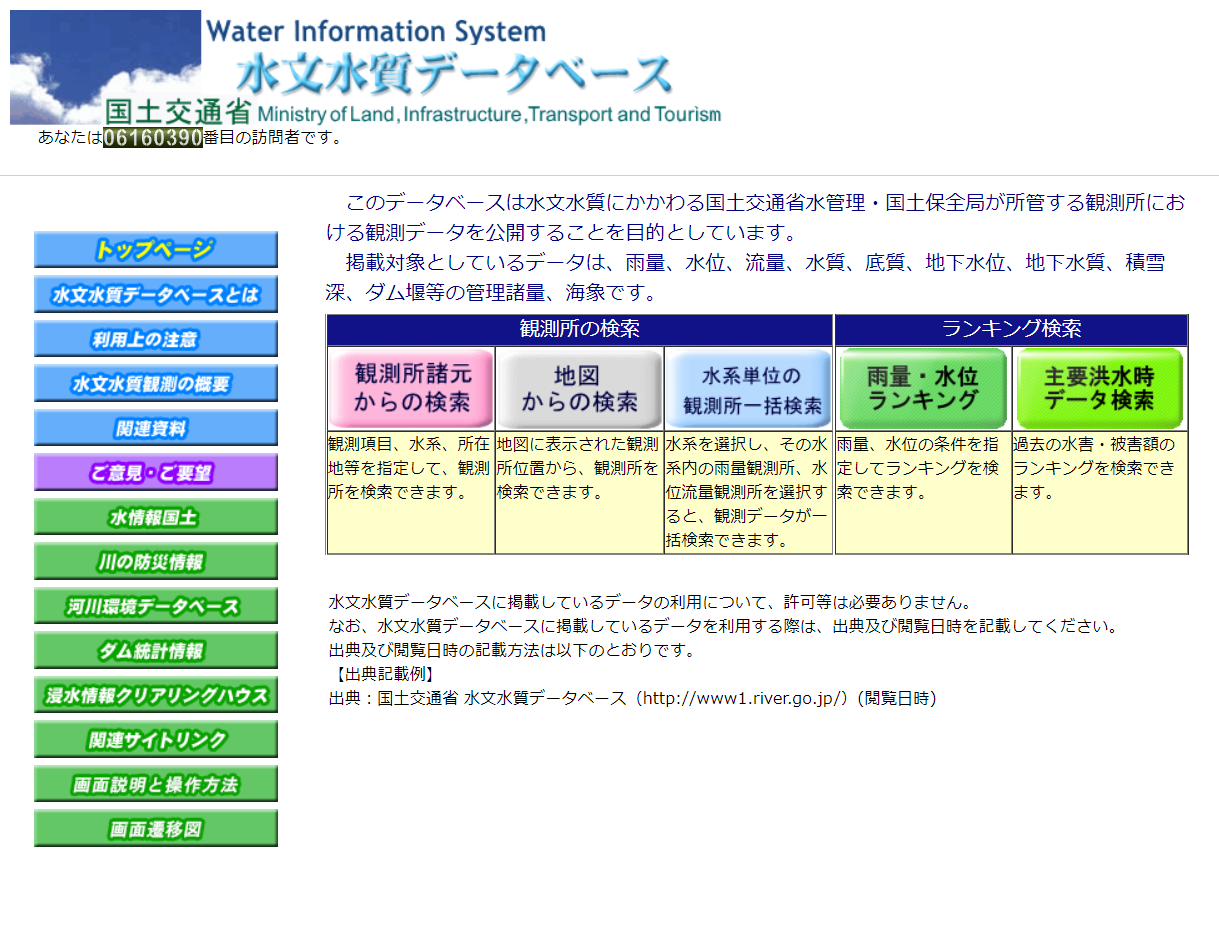Open 浸水情報クリアリングハウス green button
Screen dimensions: 1219x930
coord(156,695)
